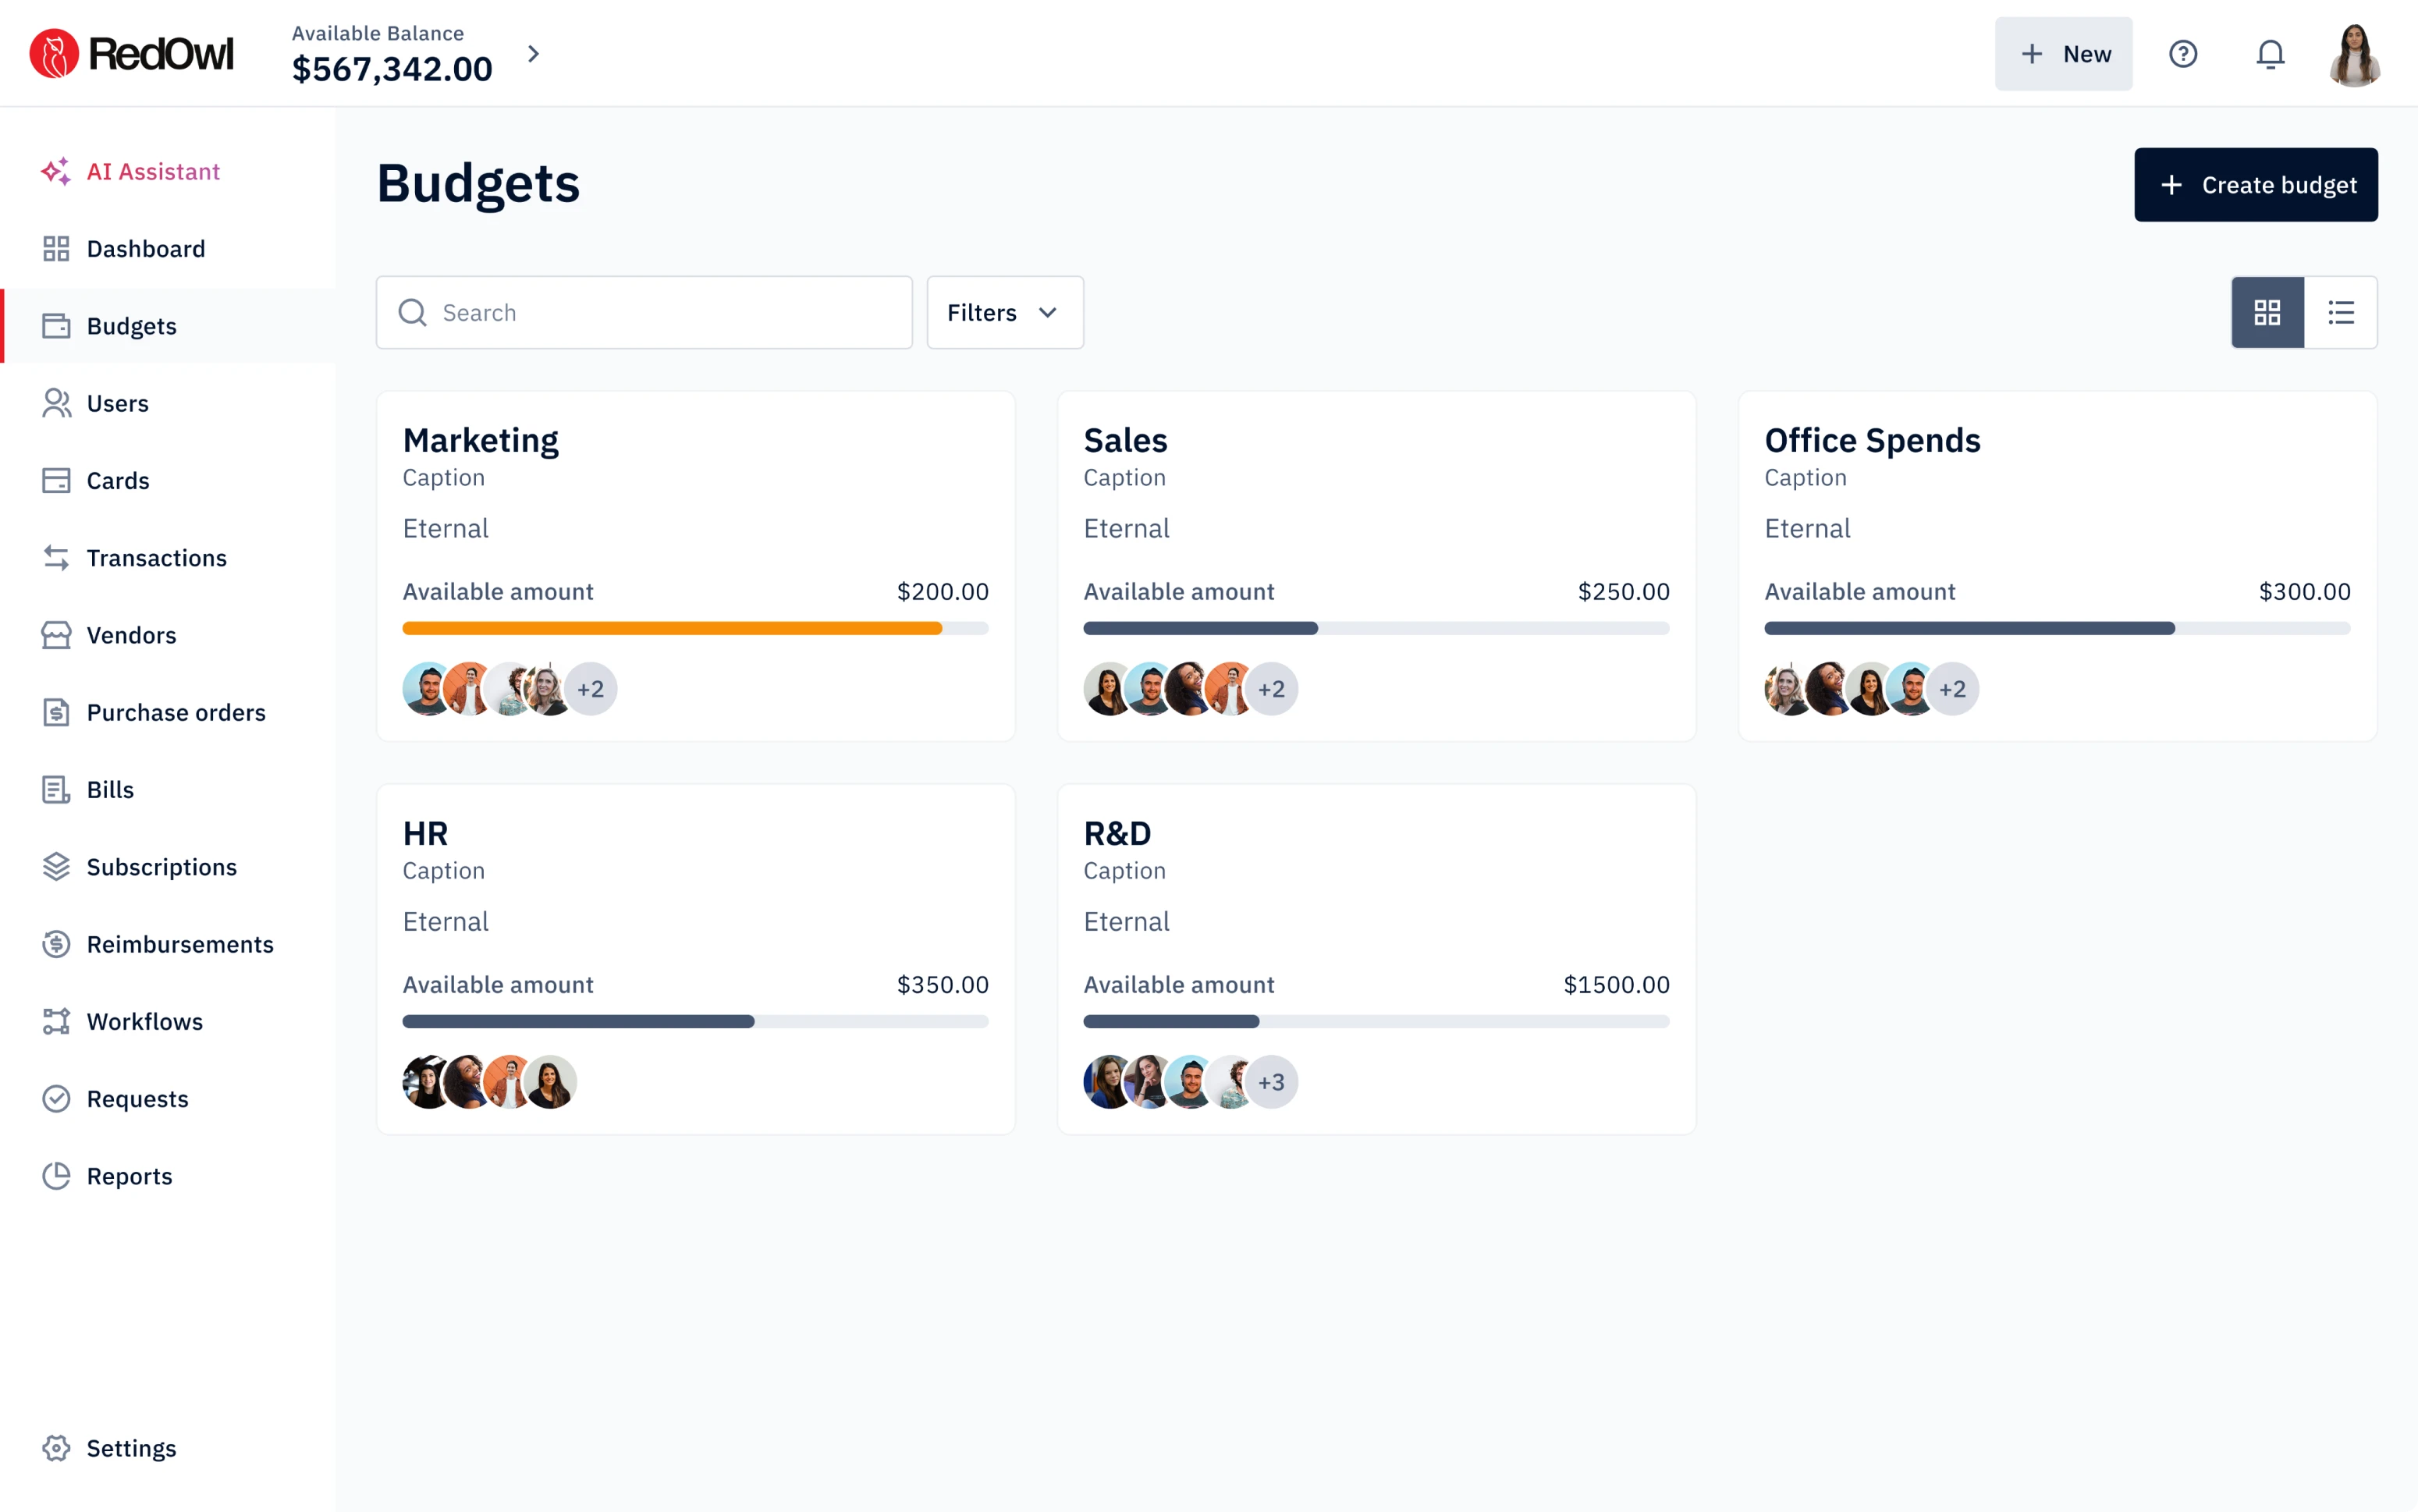
Task: Go to Transactions in sidebar
Action: click(156, 558)
